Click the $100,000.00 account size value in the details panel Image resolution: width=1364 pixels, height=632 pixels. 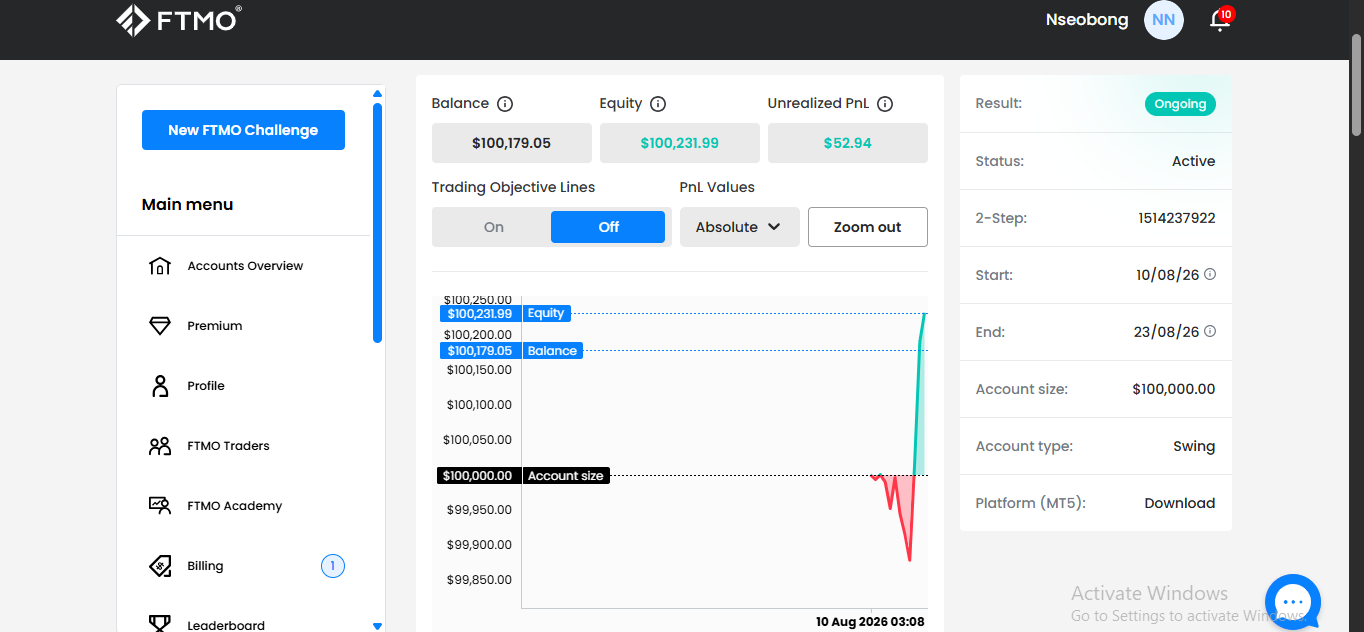coord(1174,389)
